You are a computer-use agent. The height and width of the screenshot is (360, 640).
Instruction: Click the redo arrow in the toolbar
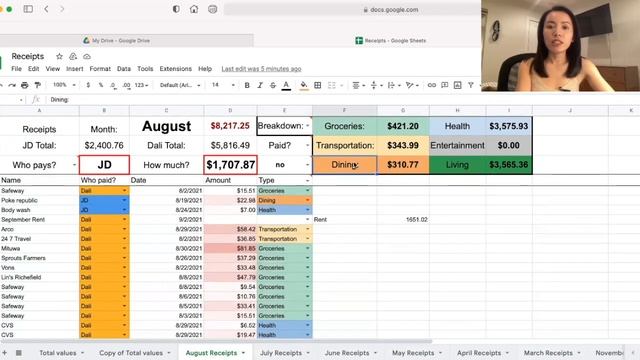coord(12,85)
